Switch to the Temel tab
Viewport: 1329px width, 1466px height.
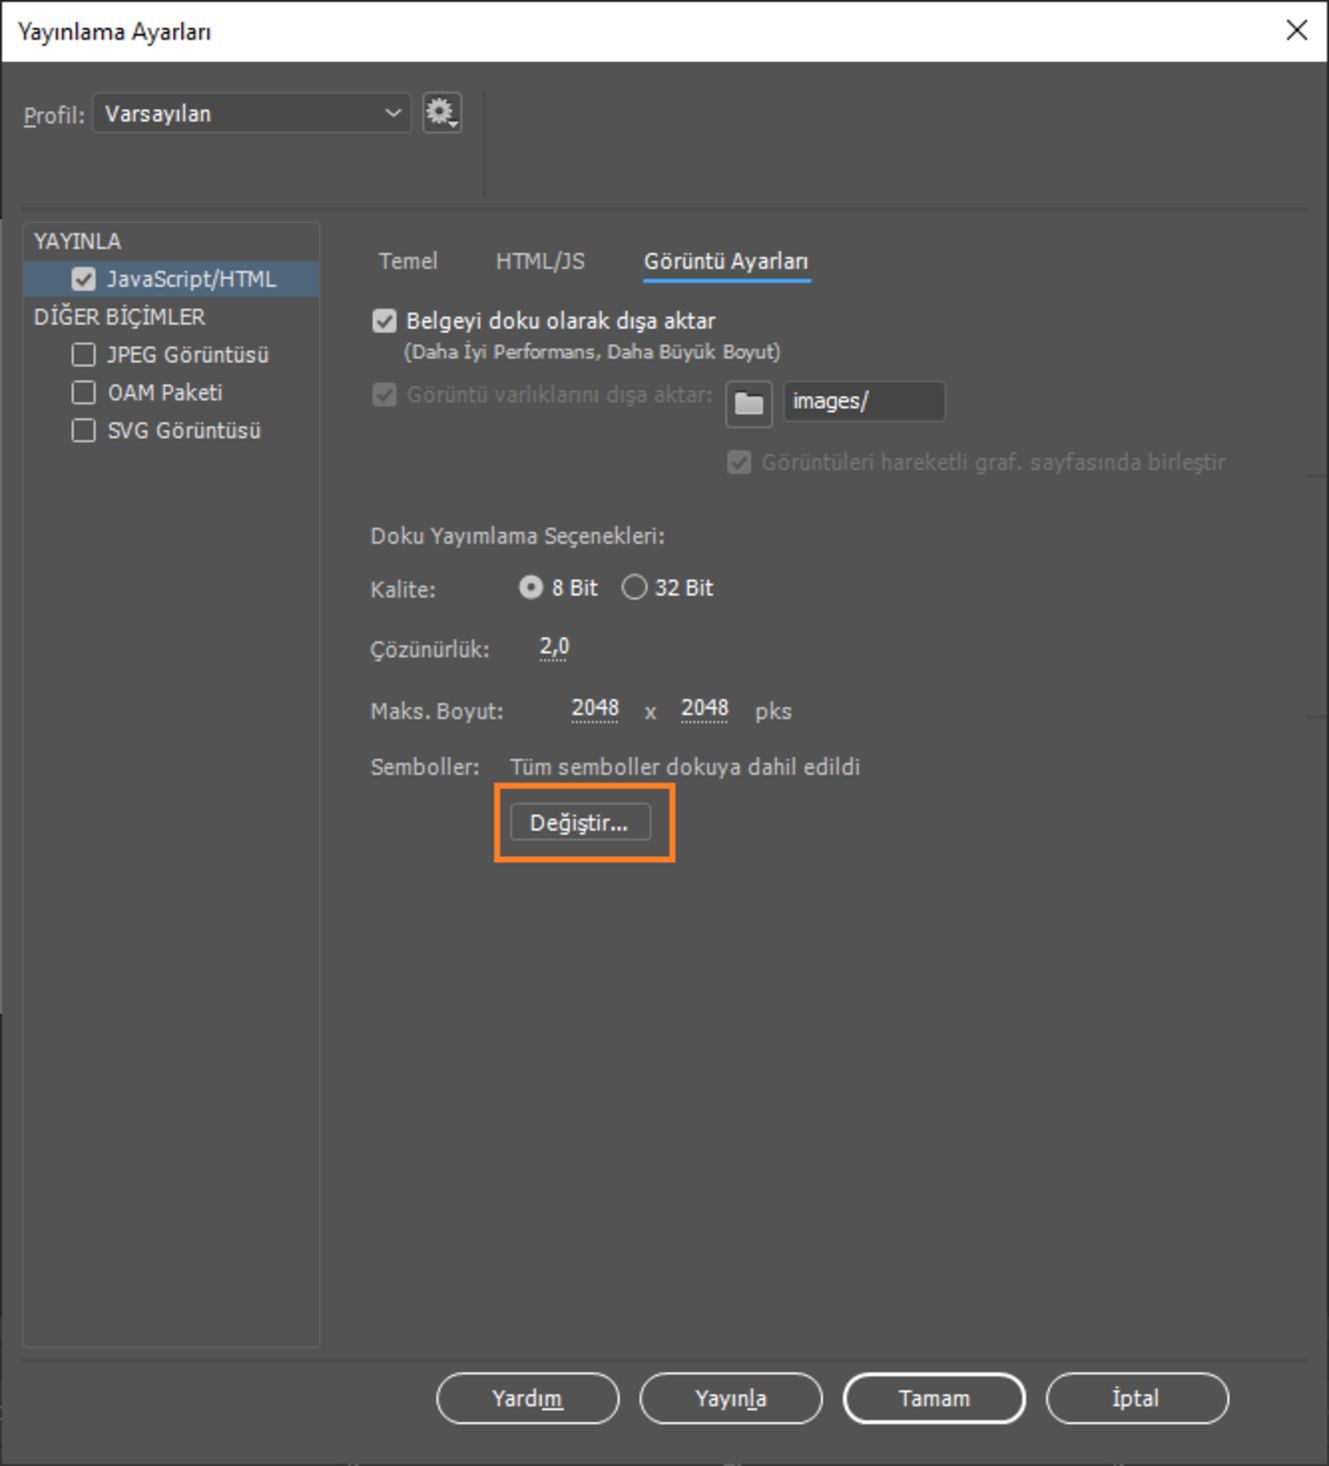coord(408,261)
